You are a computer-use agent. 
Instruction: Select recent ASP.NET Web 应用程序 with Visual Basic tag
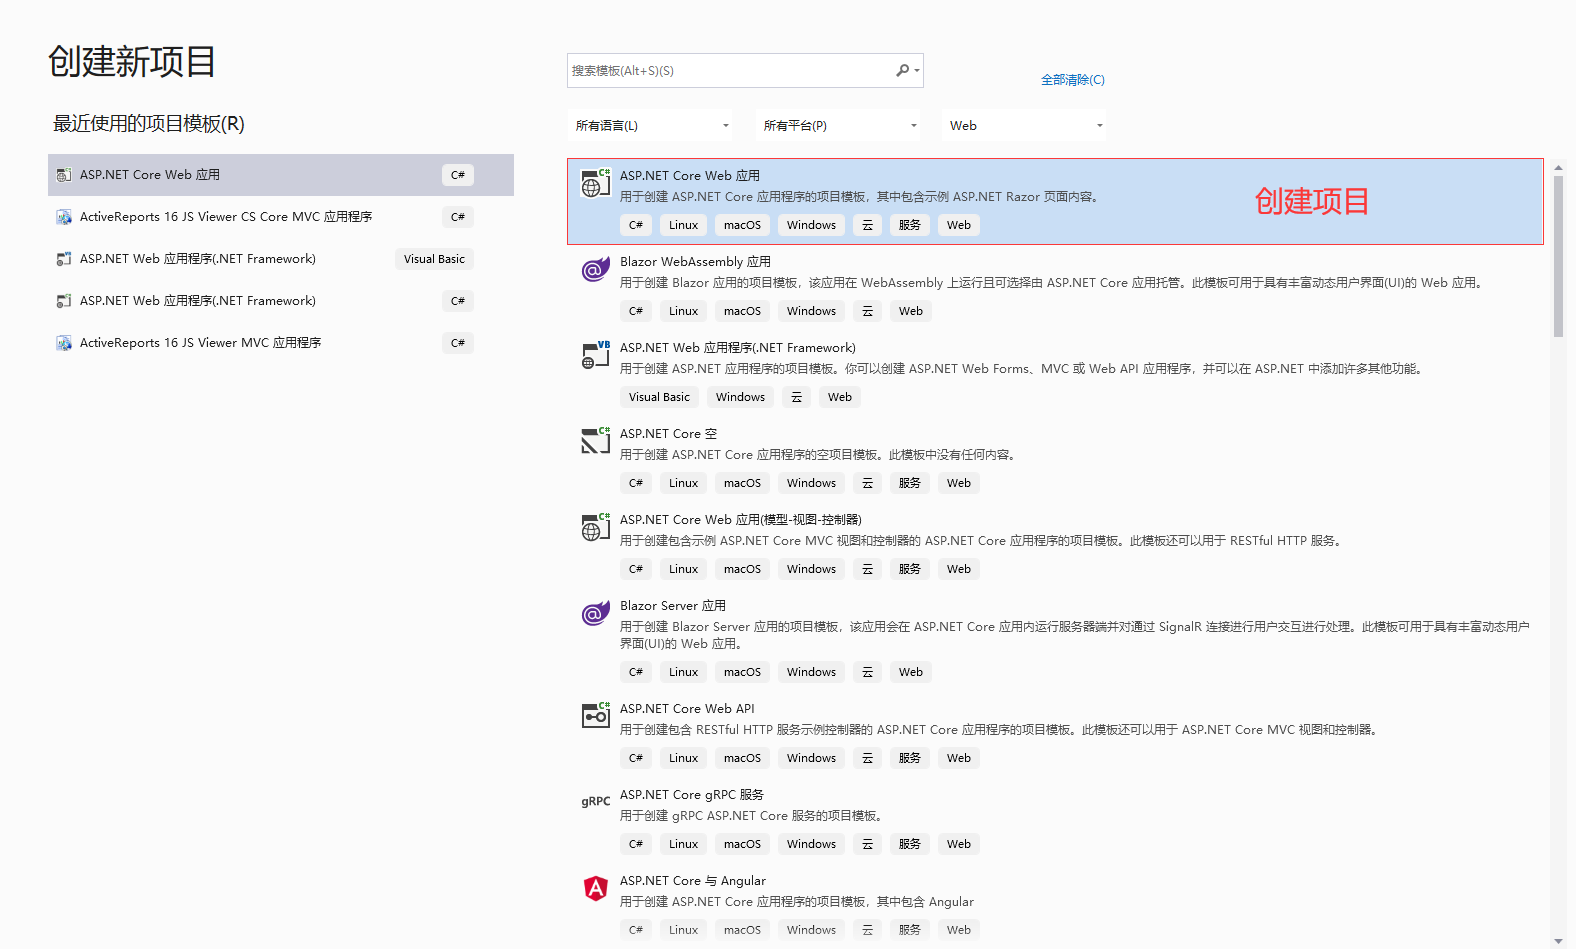click(281, 259)
